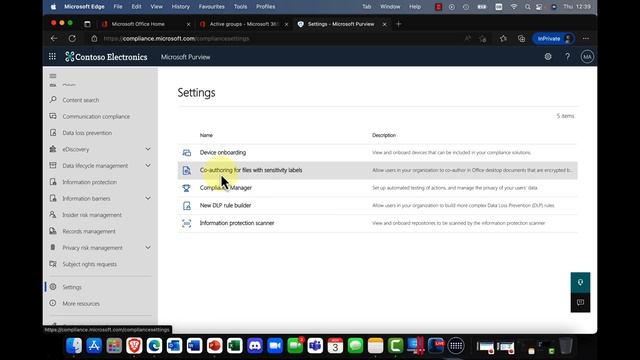Open Purview settings gear in header
This screenshot has height=360, width=640.
pos(548,57)
